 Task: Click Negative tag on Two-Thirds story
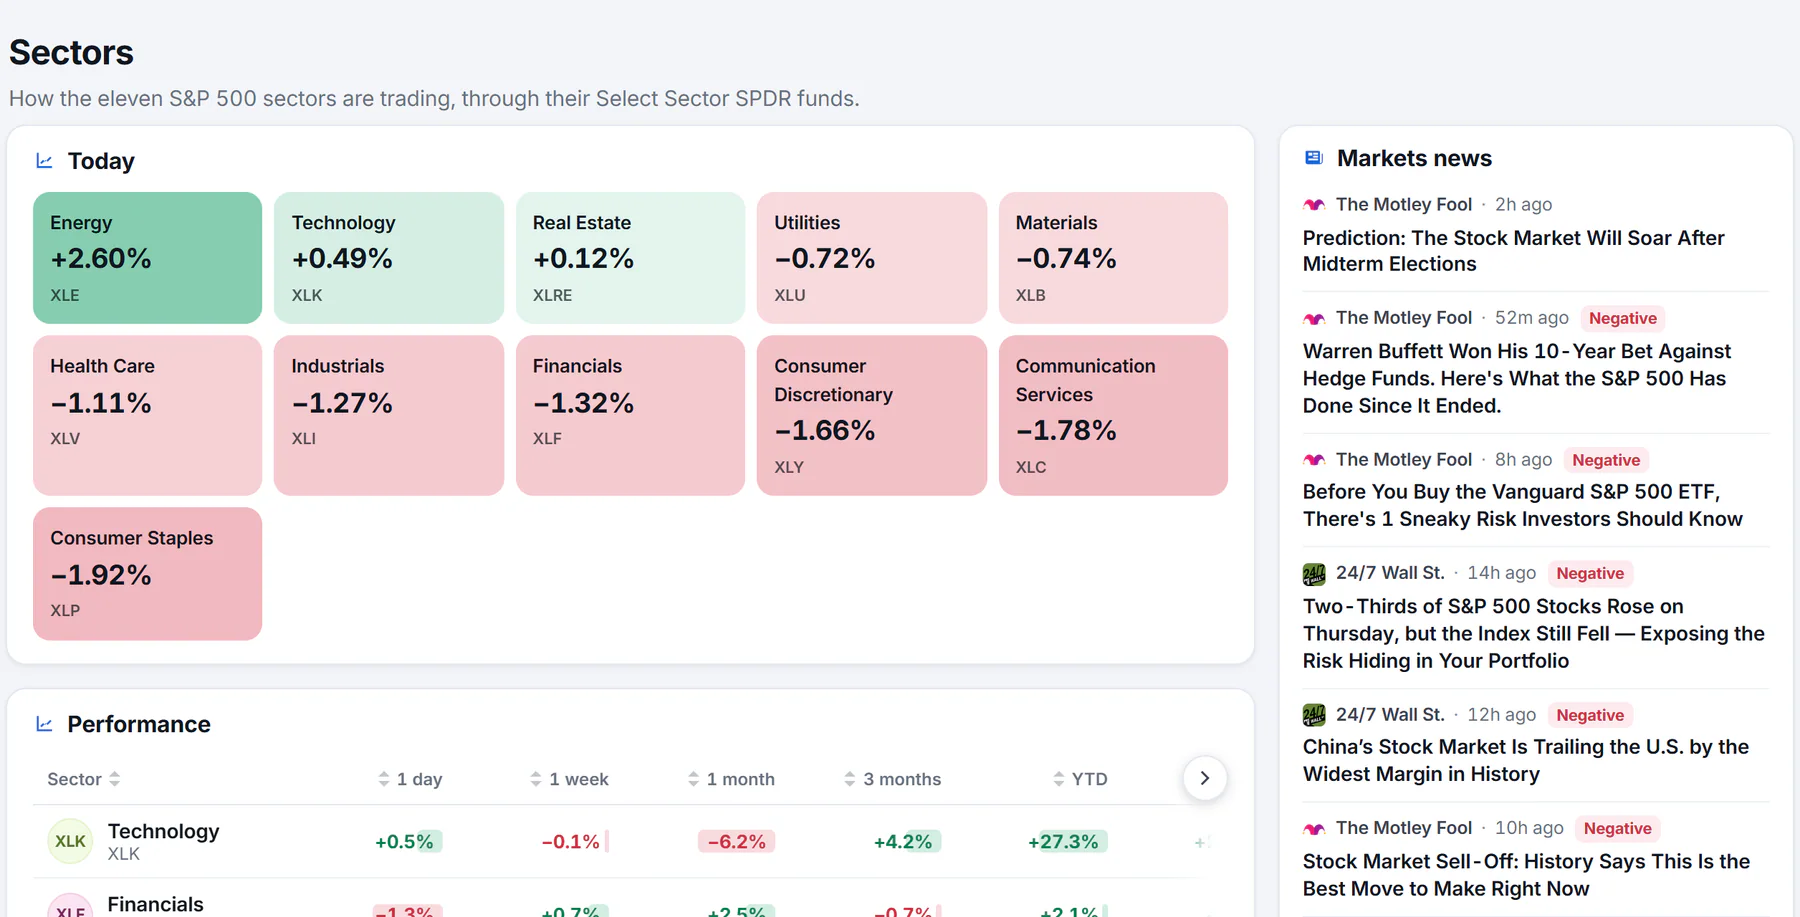(1590, 574)
